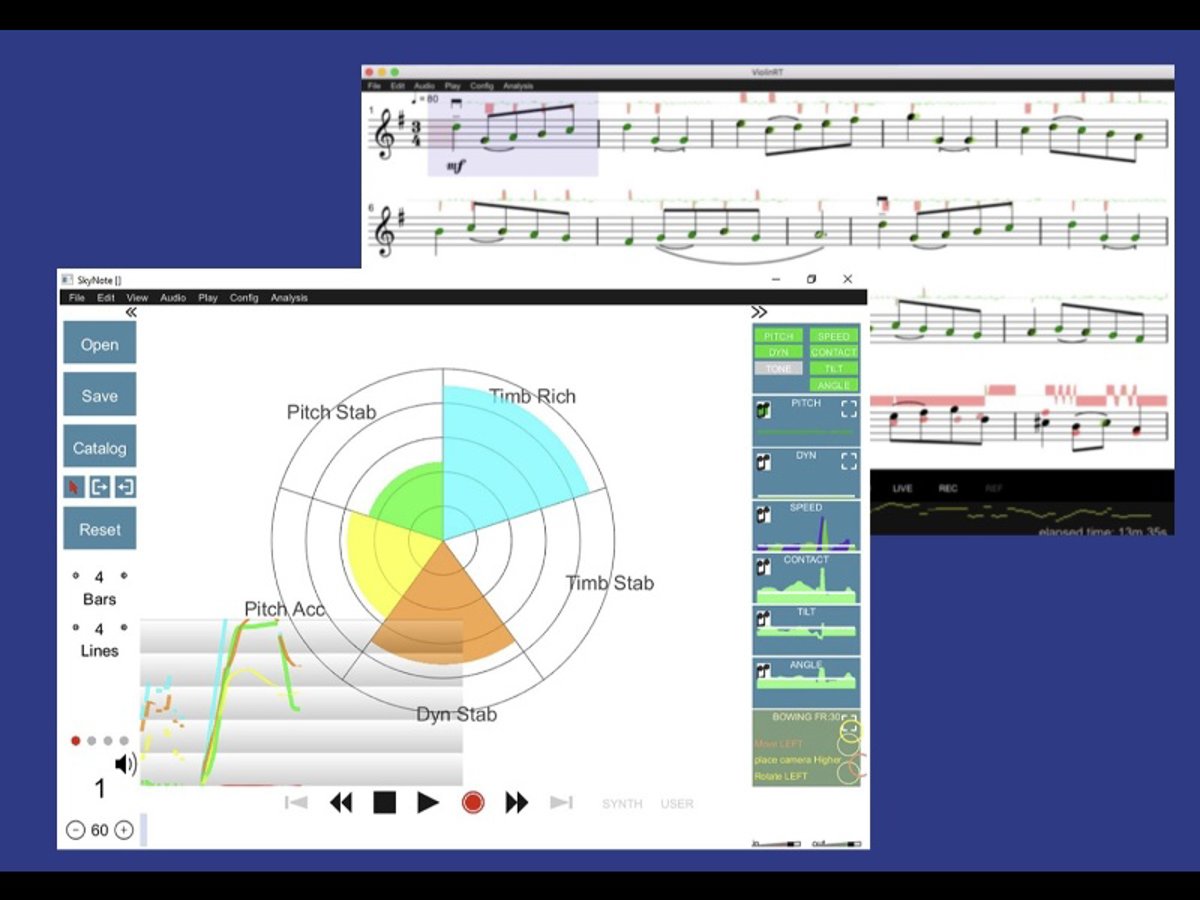The height and width of the screenshot is (900, 1200).
Task: Open the Config menu in SkyNote
Action: [244, 298]
